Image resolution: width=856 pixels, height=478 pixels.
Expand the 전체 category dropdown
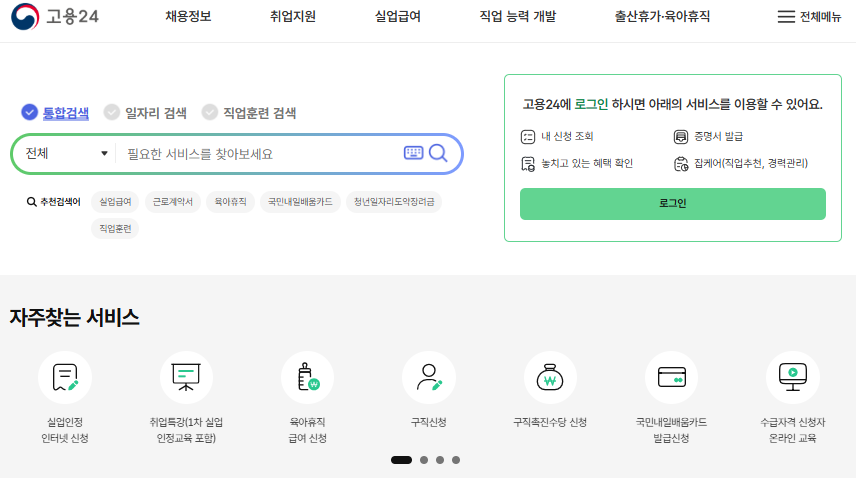[66, 154]
